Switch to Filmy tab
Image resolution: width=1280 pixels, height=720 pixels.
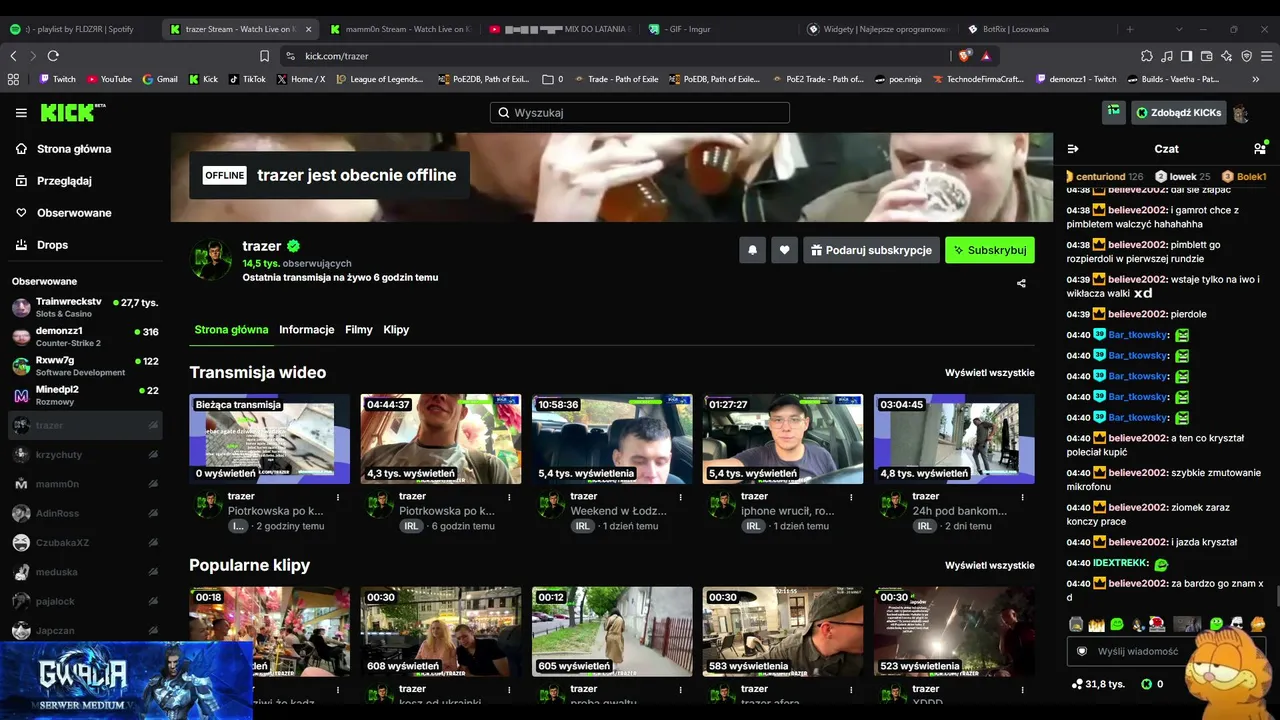click(359, 330)
